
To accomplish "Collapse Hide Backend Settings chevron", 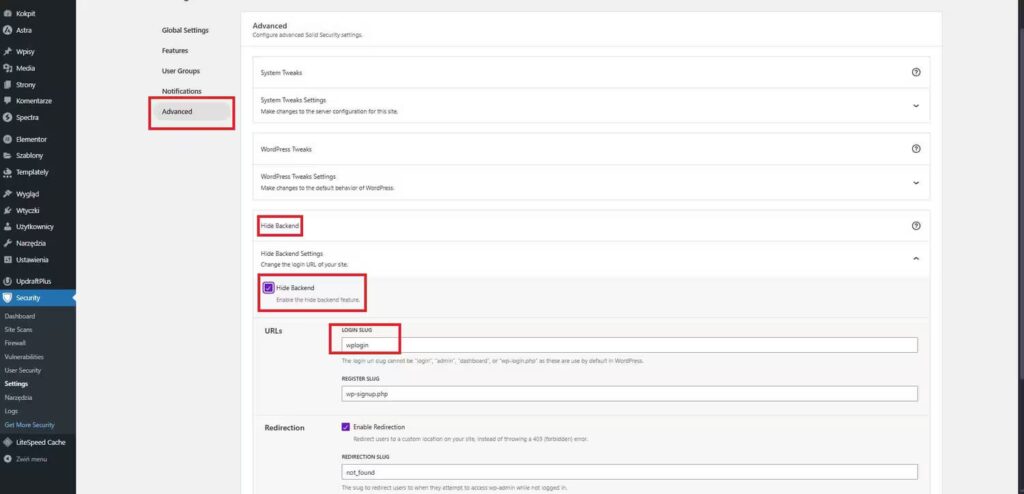I will point(916,259).
